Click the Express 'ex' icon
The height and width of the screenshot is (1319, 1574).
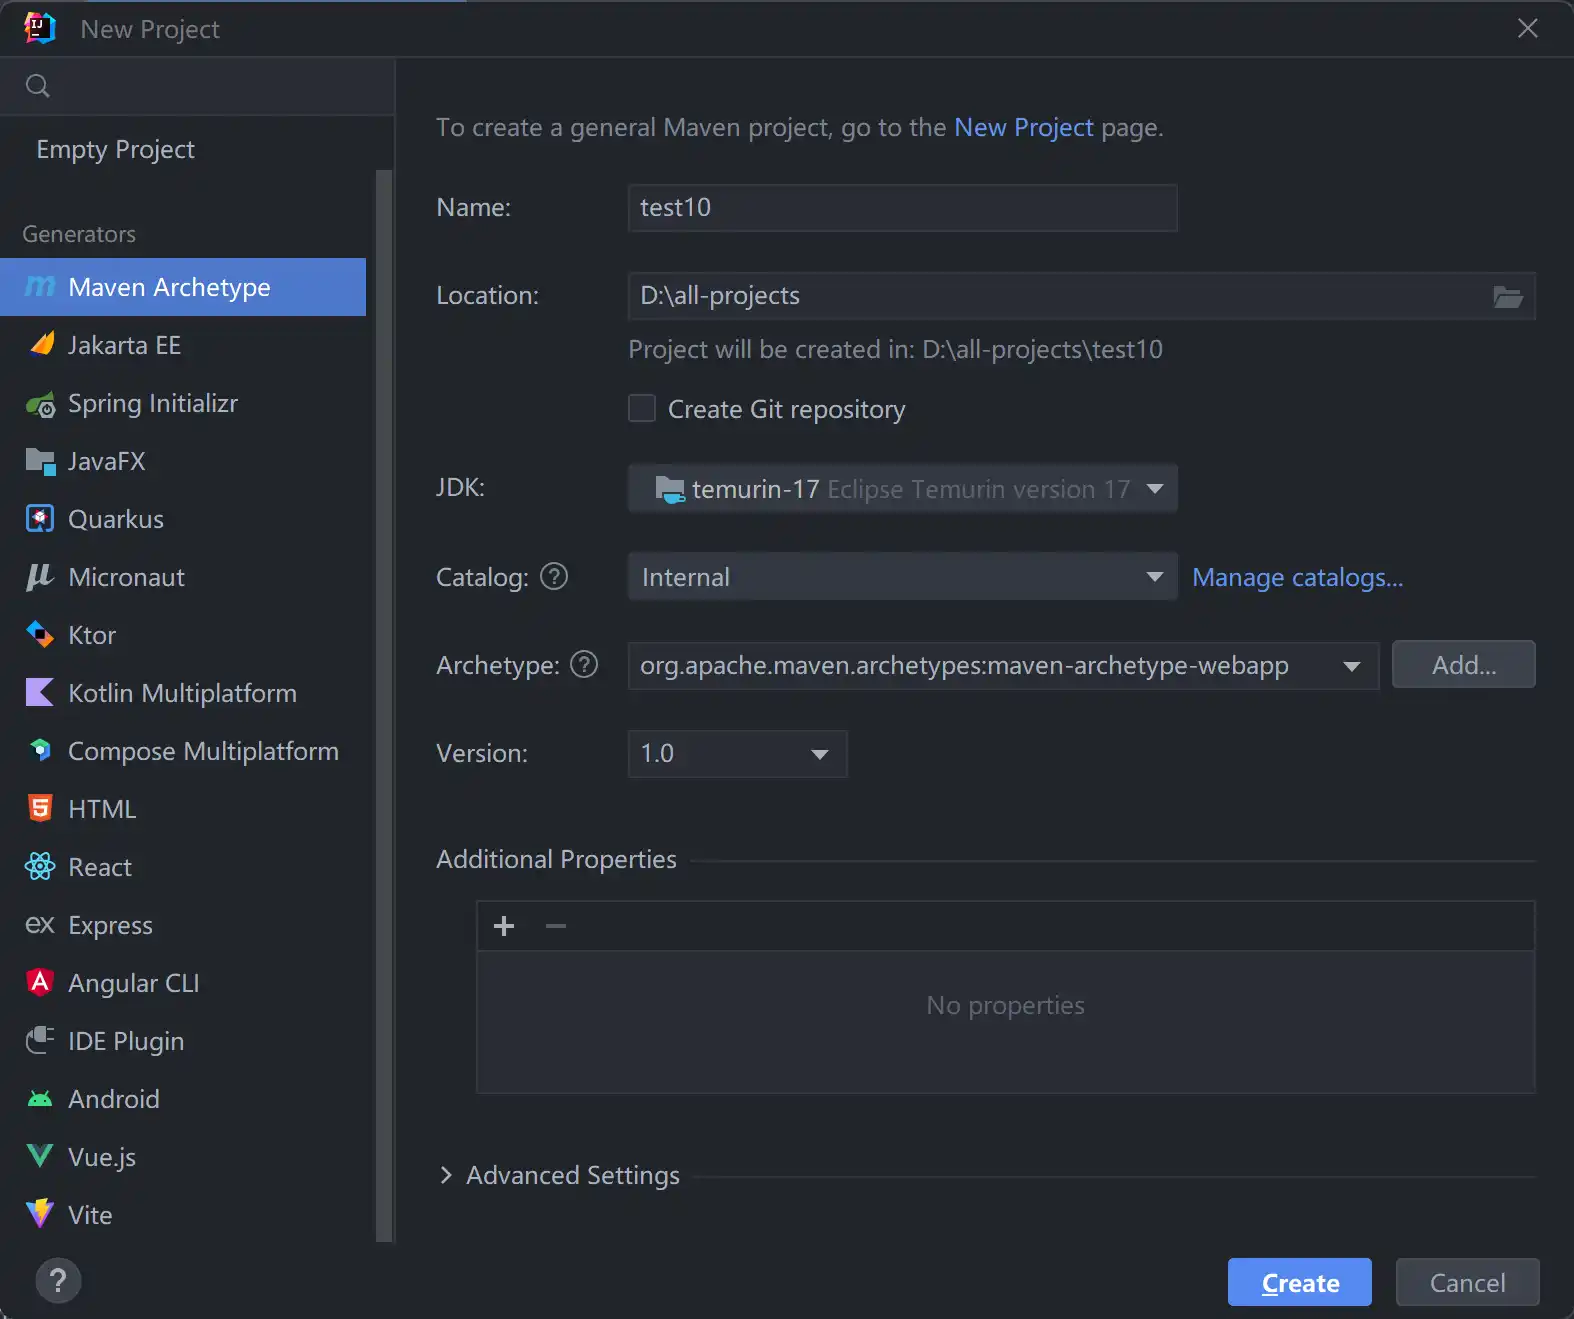point(40,925)
